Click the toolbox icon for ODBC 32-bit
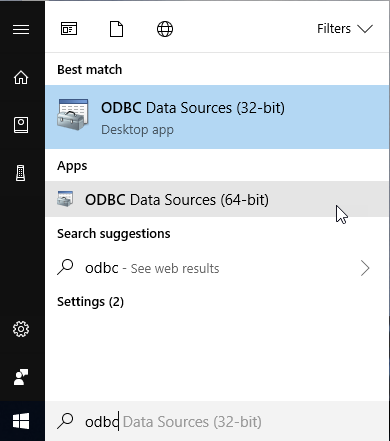This screenshot has height=441, width=390. pos(73,115)
